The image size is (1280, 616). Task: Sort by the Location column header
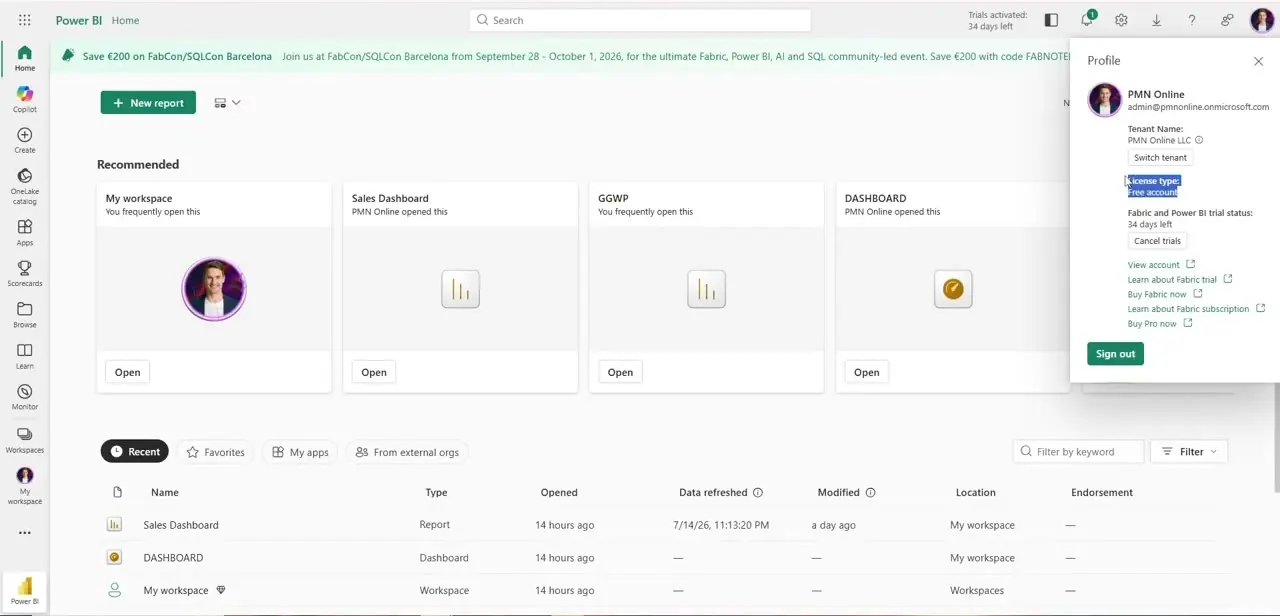click(975, 492)
